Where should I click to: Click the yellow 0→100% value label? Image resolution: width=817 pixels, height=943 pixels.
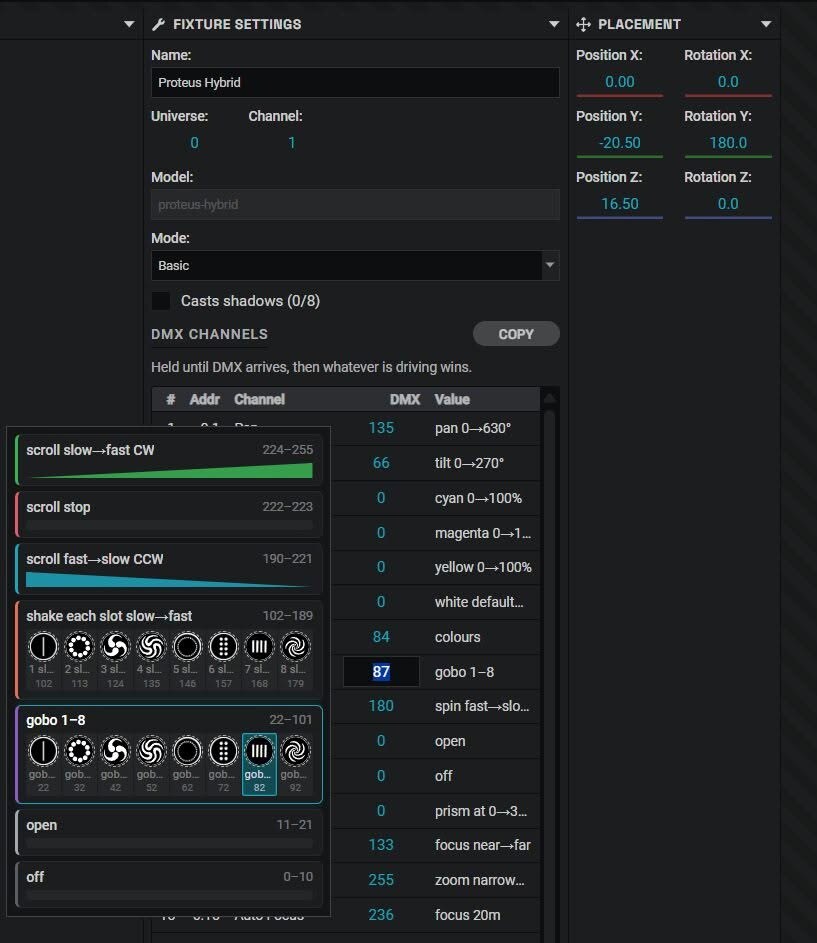pyautogui.click(x=483, y=567)
